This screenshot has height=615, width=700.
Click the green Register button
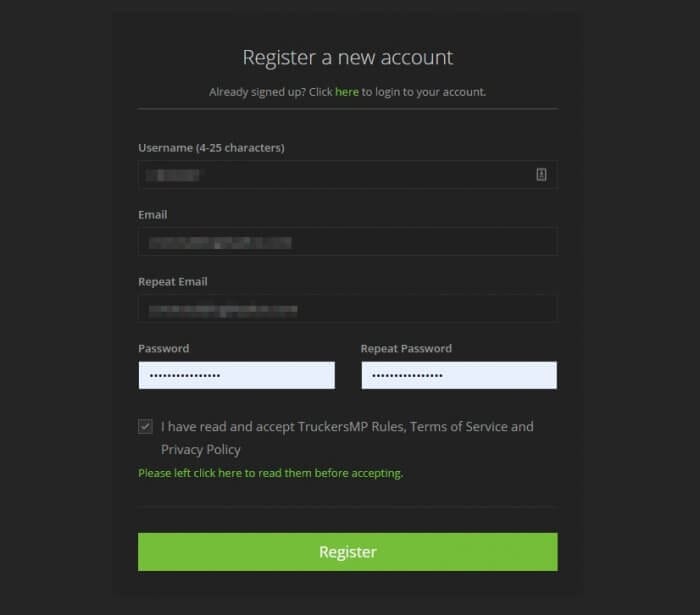(347, 552)
